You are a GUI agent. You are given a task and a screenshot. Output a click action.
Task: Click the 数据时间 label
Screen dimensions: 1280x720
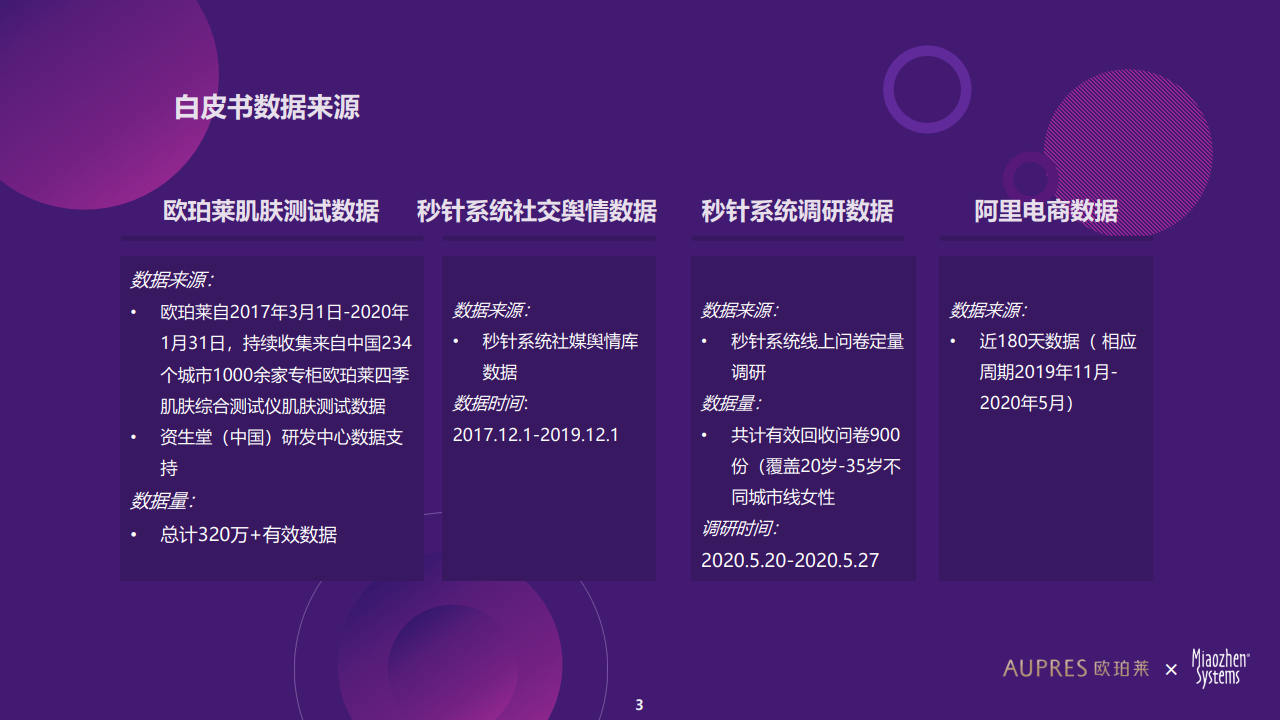point(490,403)
